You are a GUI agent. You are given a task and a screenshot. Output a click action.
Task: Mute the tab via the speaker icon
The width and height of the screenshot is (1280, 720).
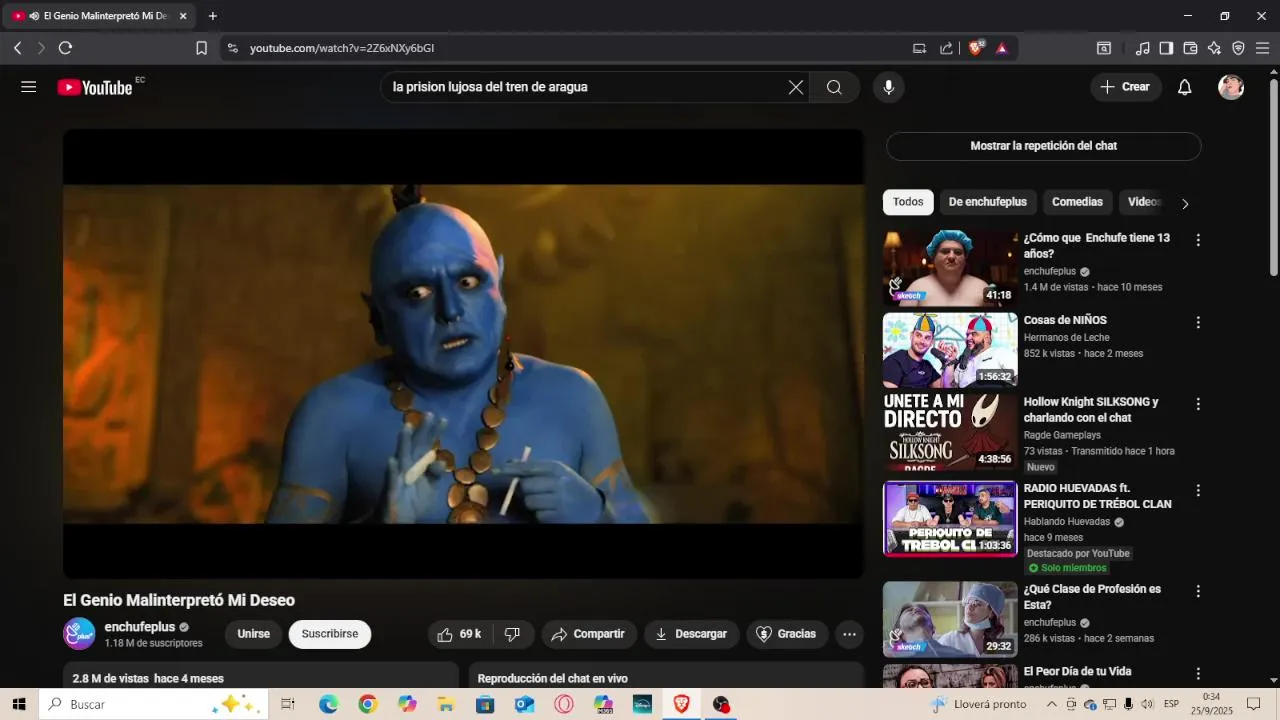(35, 16)
